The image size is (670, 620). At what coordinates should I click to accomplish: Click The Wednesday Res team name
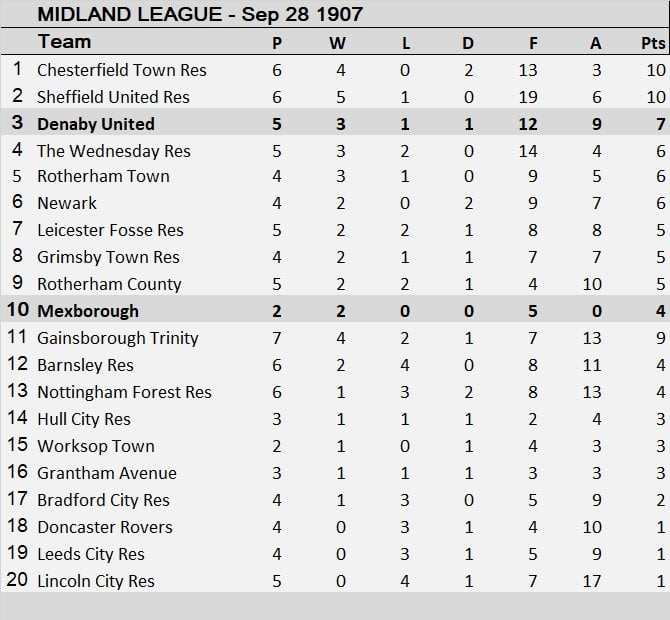(x=113, y=151)
